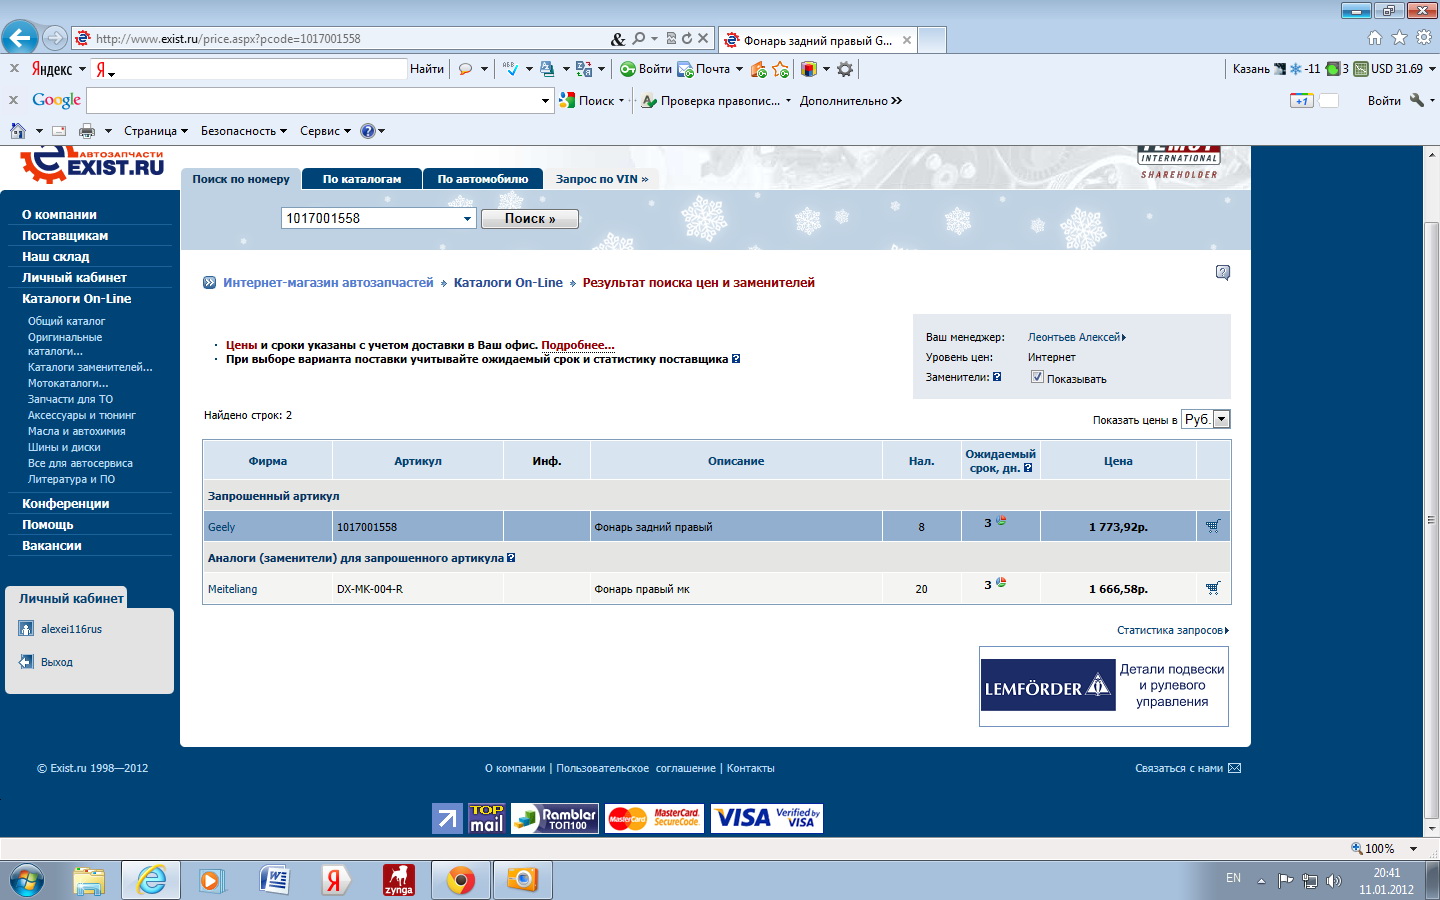Open supplier statistics chart in Geely row

(1001, 521)
